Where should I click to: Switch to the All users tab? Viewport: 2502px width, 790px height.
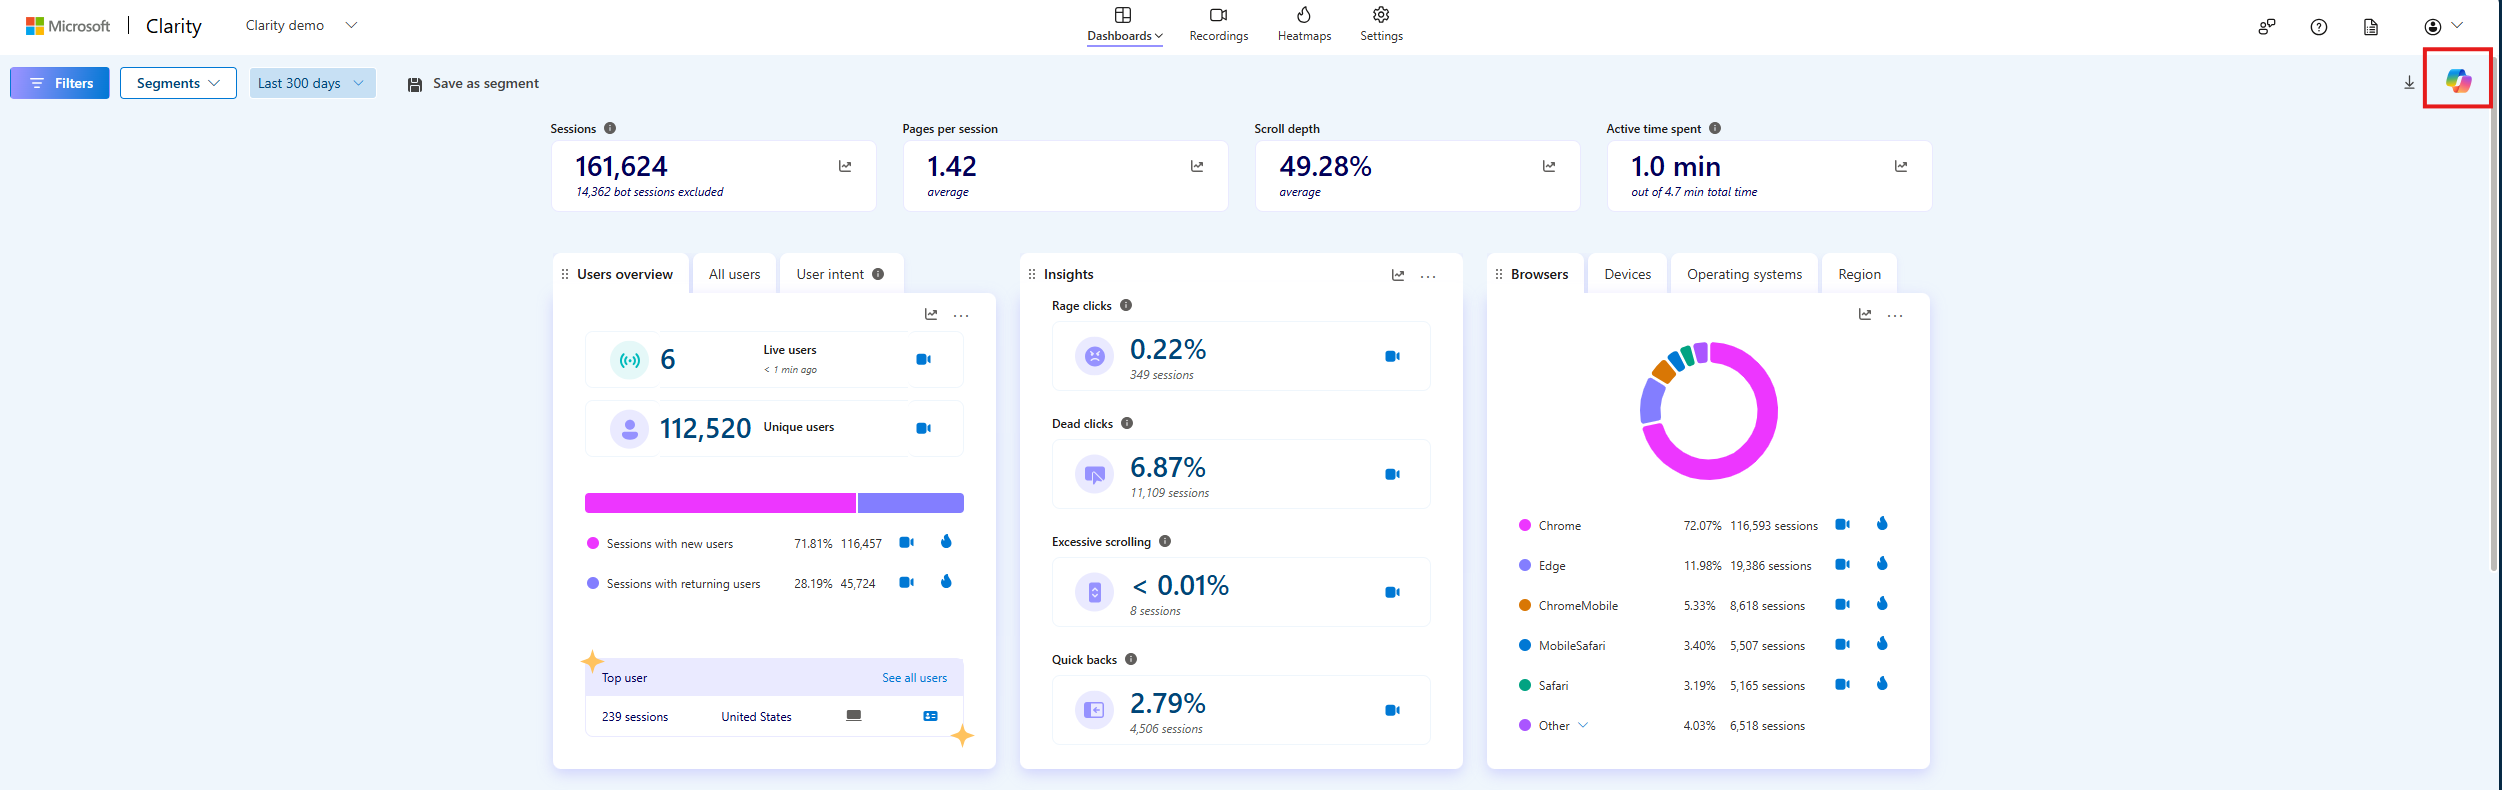pos(734,274)
